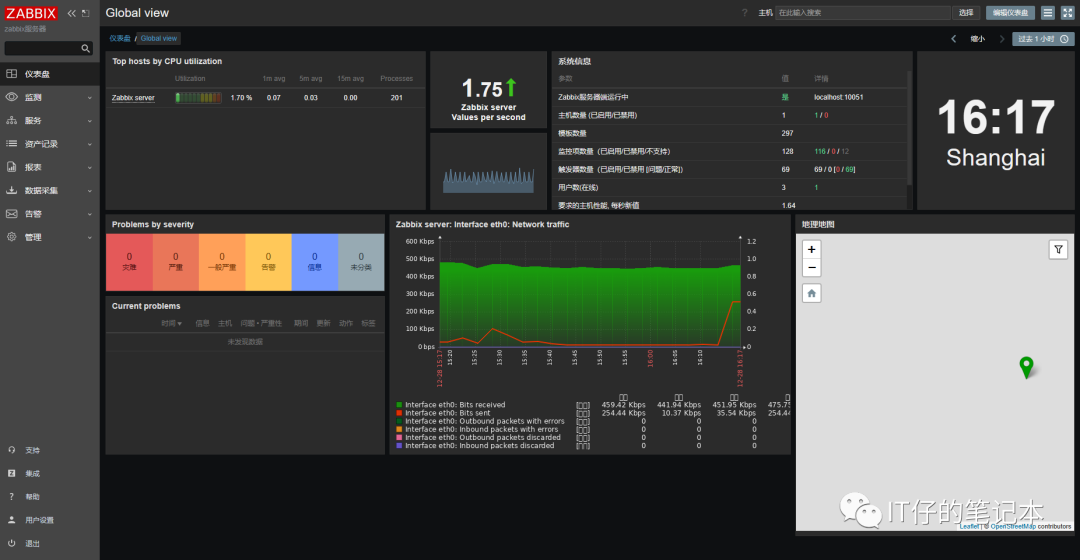Click the help question mark in header
1080x560 pixels.
tap(745, 12)
